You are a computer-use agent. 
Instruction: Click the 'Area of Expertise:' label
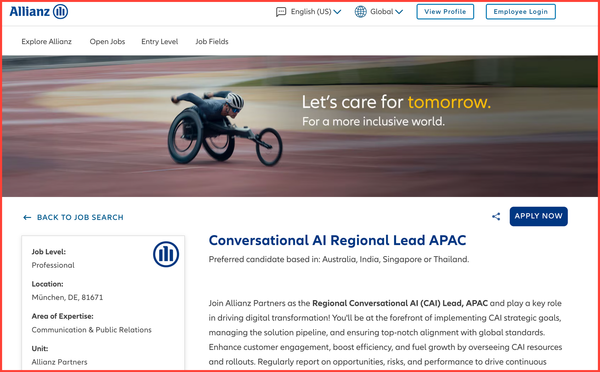click(x=62, y=316)
